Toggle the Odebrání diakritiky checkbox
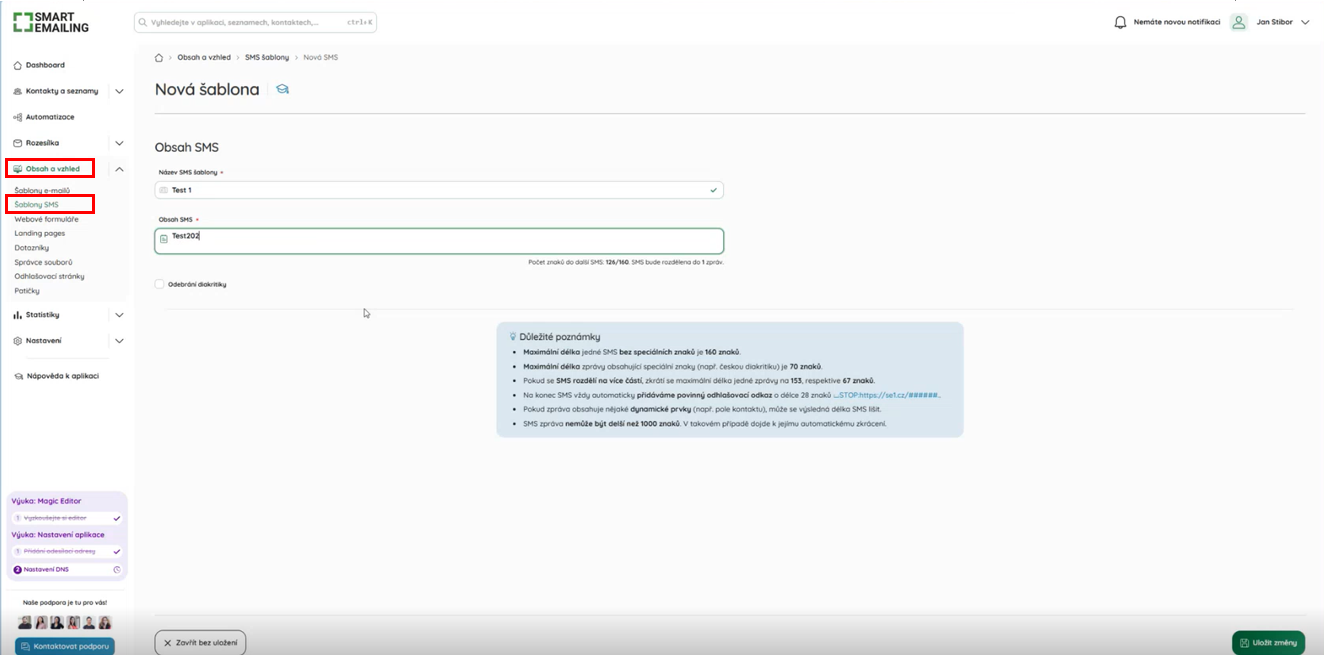Screen dimensions: 1324x655 (160, 284)
